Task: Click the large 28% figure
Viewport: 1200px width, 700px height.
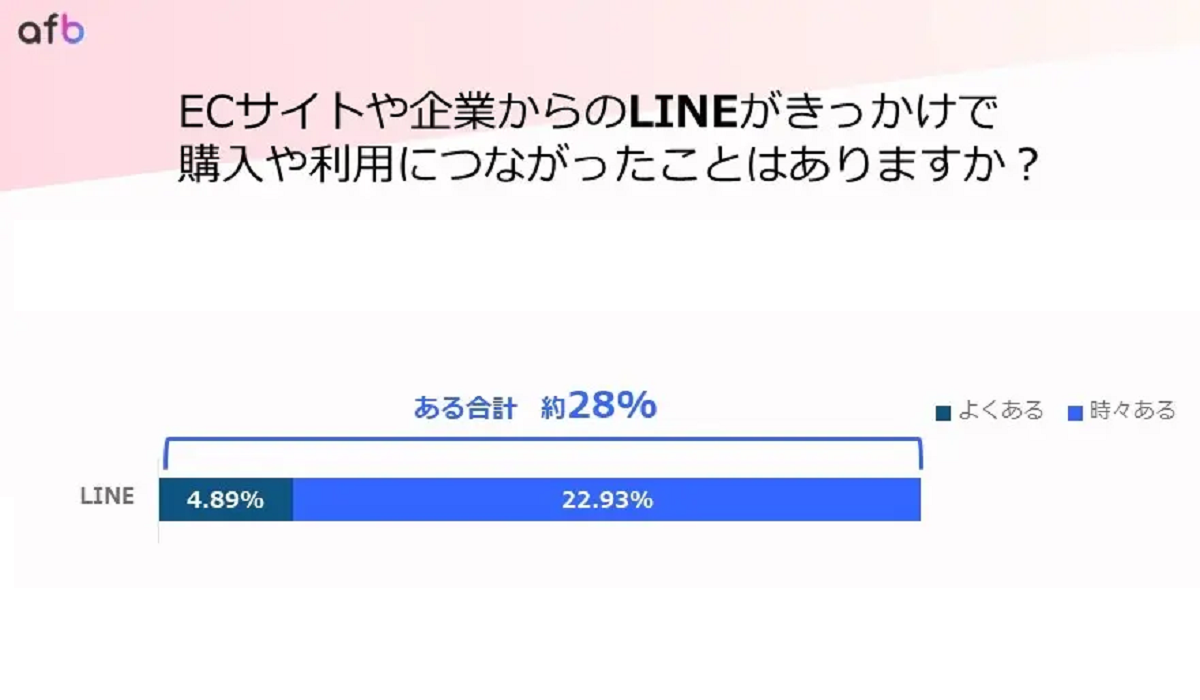Action: 612,406
